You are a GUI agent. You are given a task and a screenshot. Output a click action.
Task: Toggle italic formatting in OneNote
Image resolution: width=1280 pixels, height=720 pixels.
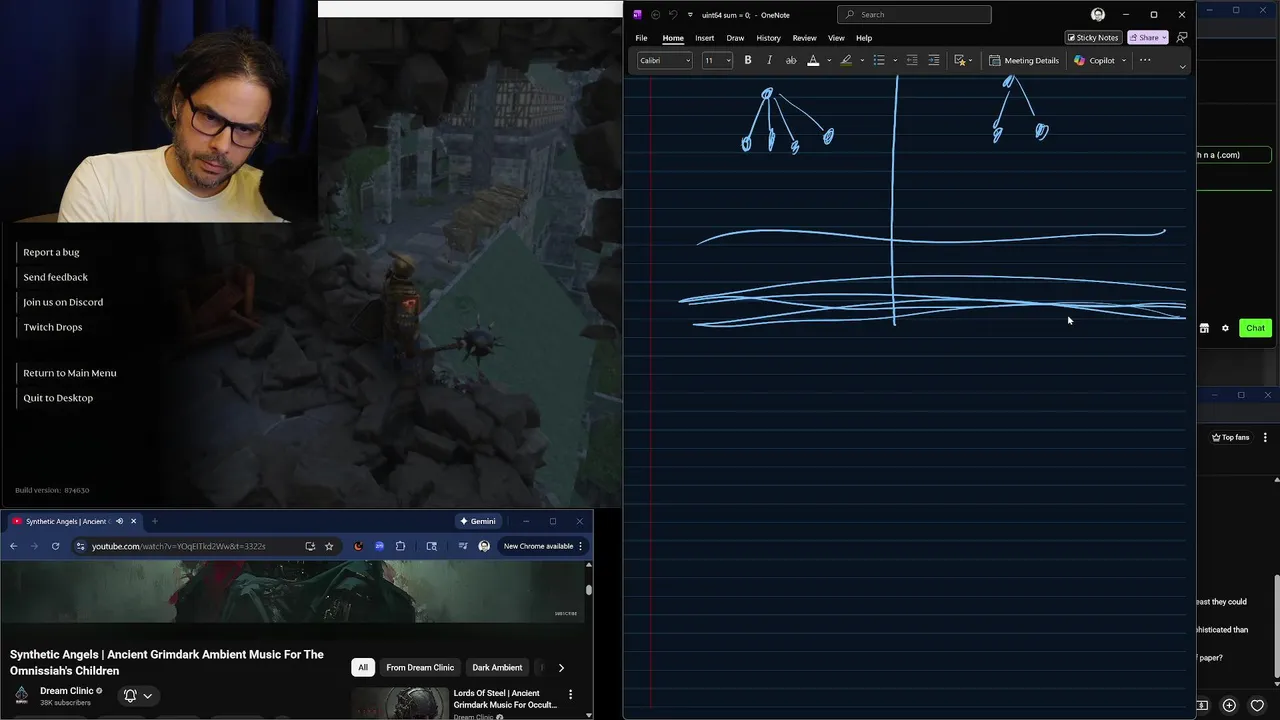(769, 60)
